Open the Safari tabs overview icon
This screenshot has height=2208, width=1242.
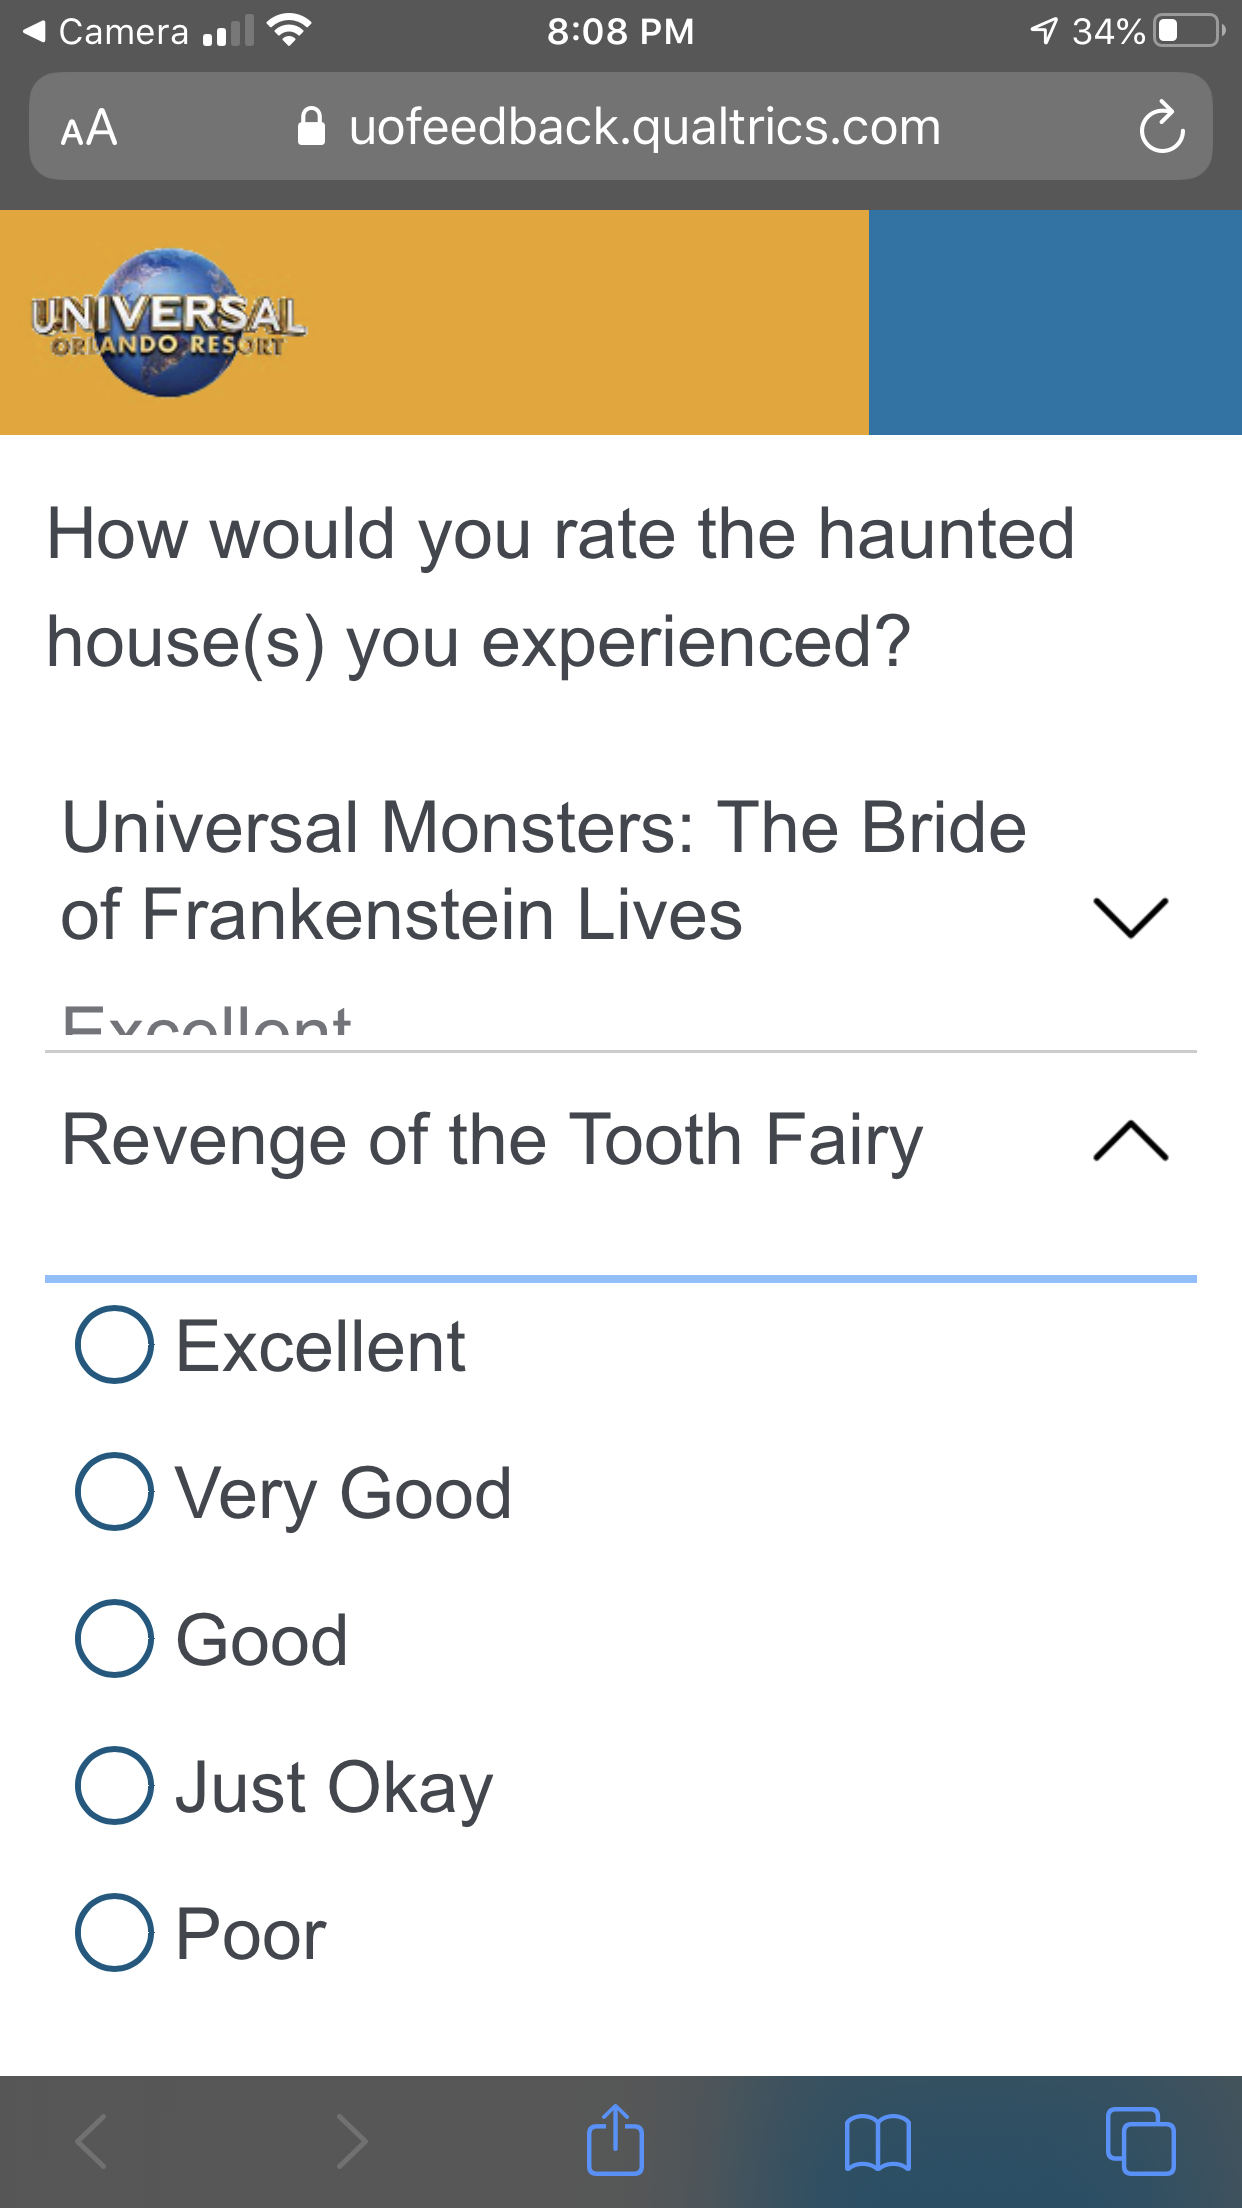click(x=1140, y=2141)
